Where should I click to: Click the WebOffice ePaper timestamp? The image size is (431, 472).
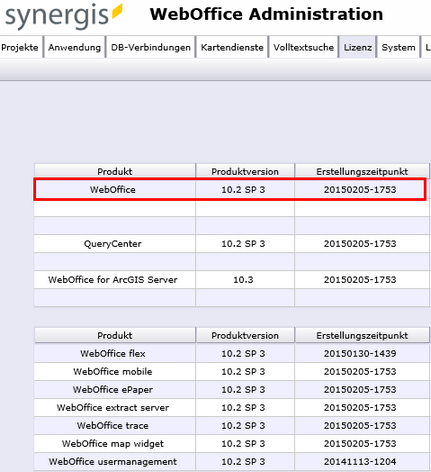[362, 389]
